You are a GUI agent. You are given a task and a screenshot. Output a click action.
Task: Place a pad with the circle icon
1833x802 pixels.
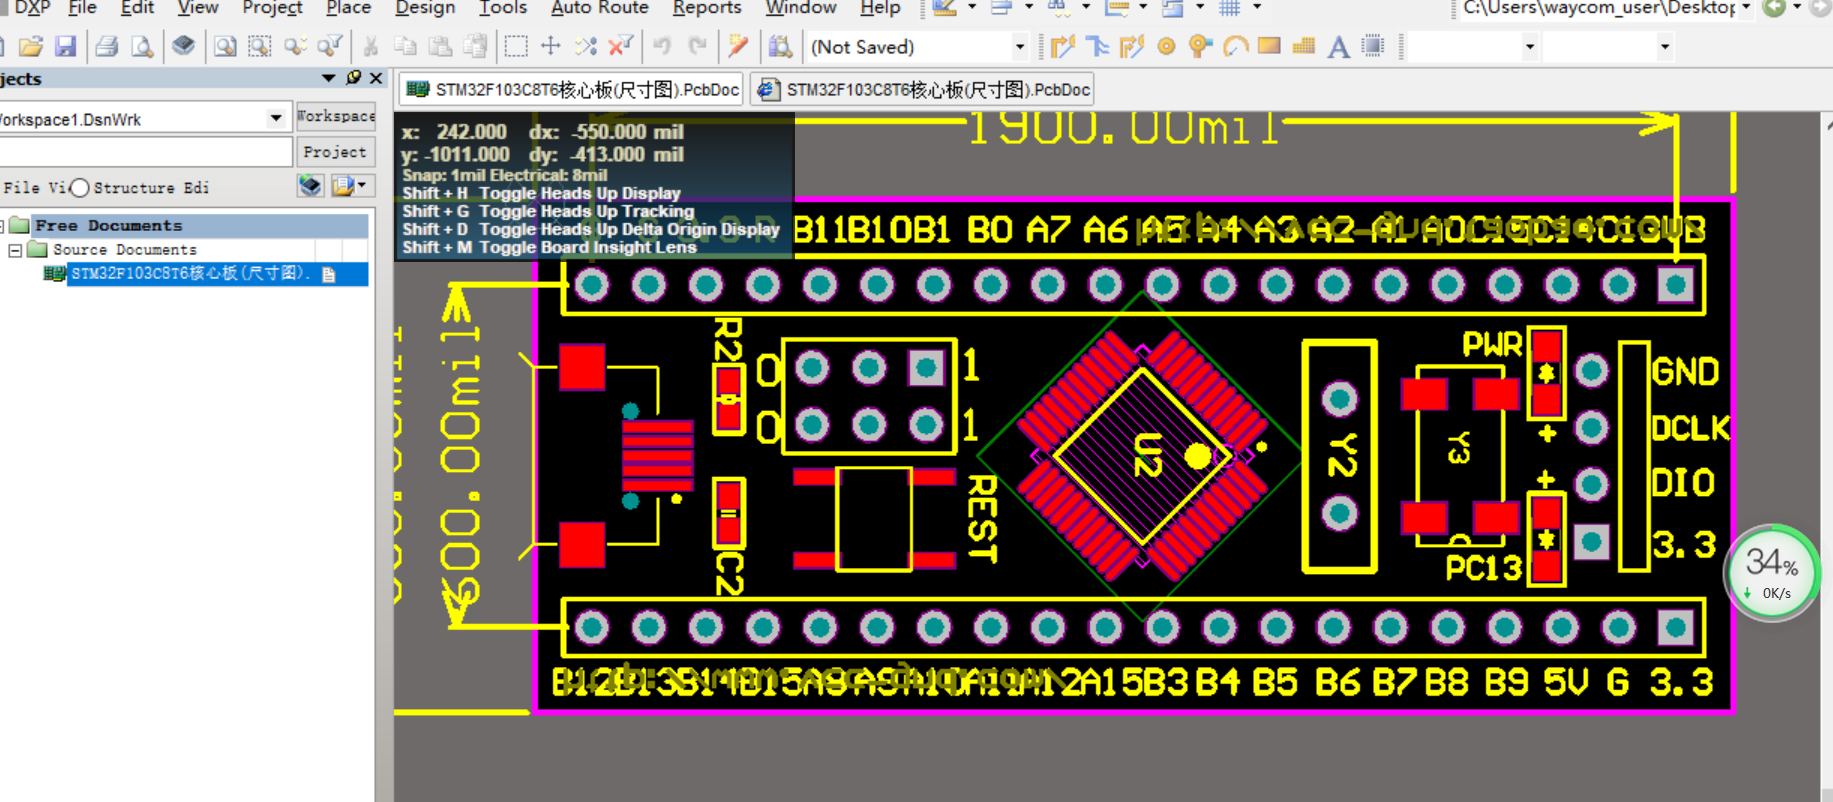[x=1166, y=47]
